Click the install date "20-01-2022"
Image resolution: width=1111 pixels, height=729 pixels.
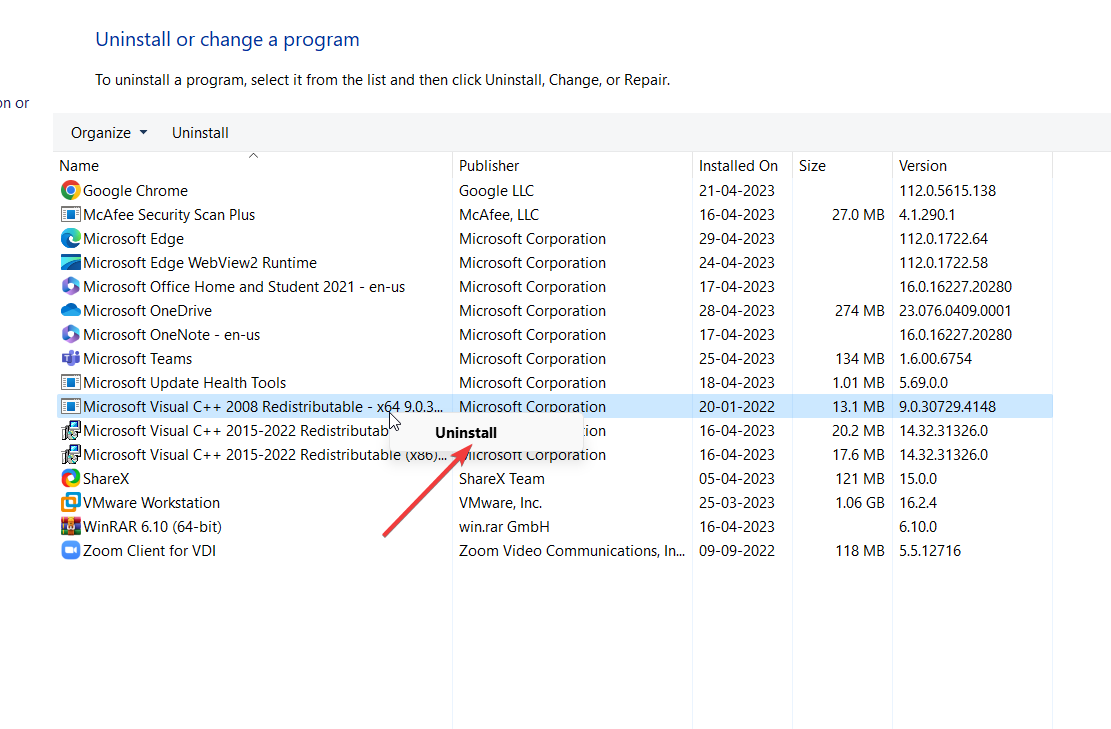coord(737,407)
